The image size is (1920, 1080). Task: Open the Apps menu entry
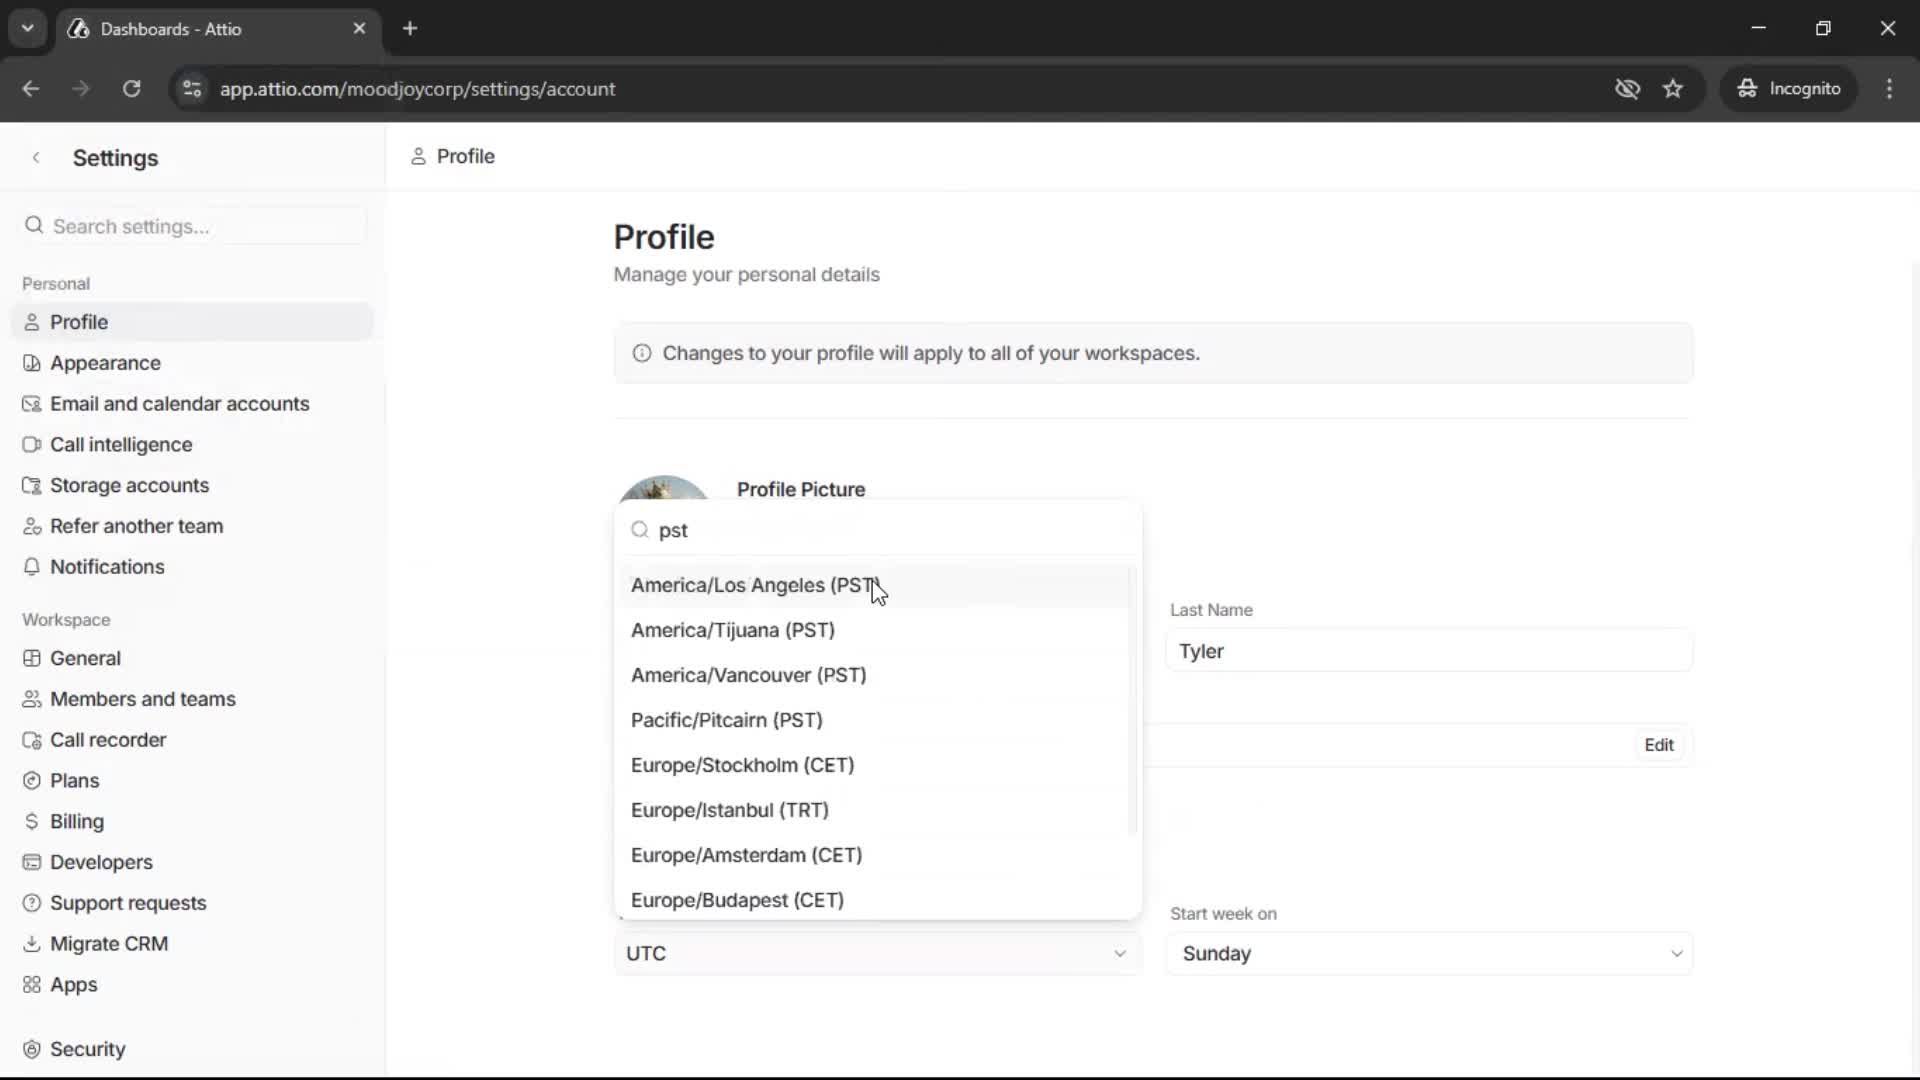click(x=72, y=985)
